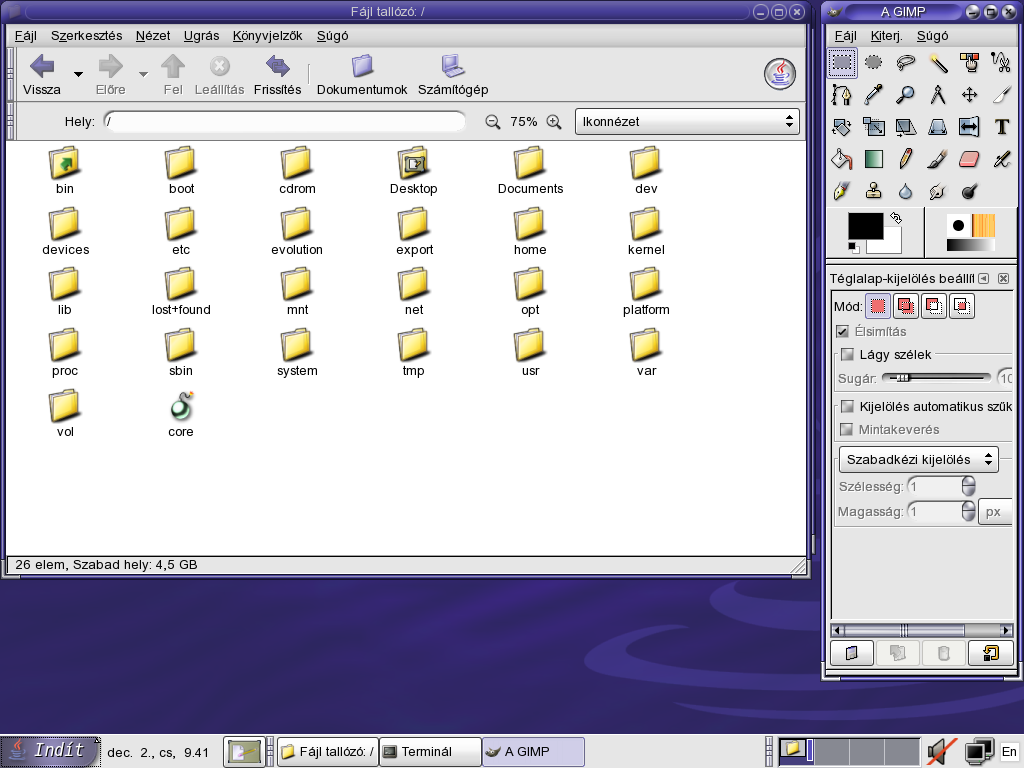Viewport: 1024px width, 768px height.
Task: Set selection mode to add to selection
Action: (906, 306)
